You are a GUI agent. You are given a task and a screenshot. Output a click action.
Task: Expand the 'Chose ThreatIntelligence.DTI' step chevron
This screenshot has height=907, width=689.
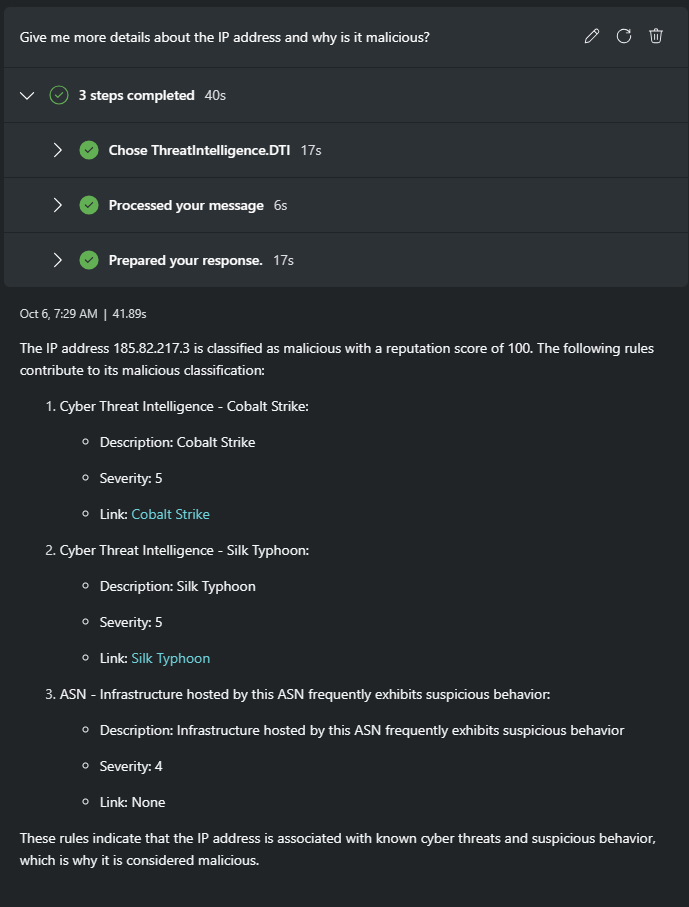[x=58, y=150]
